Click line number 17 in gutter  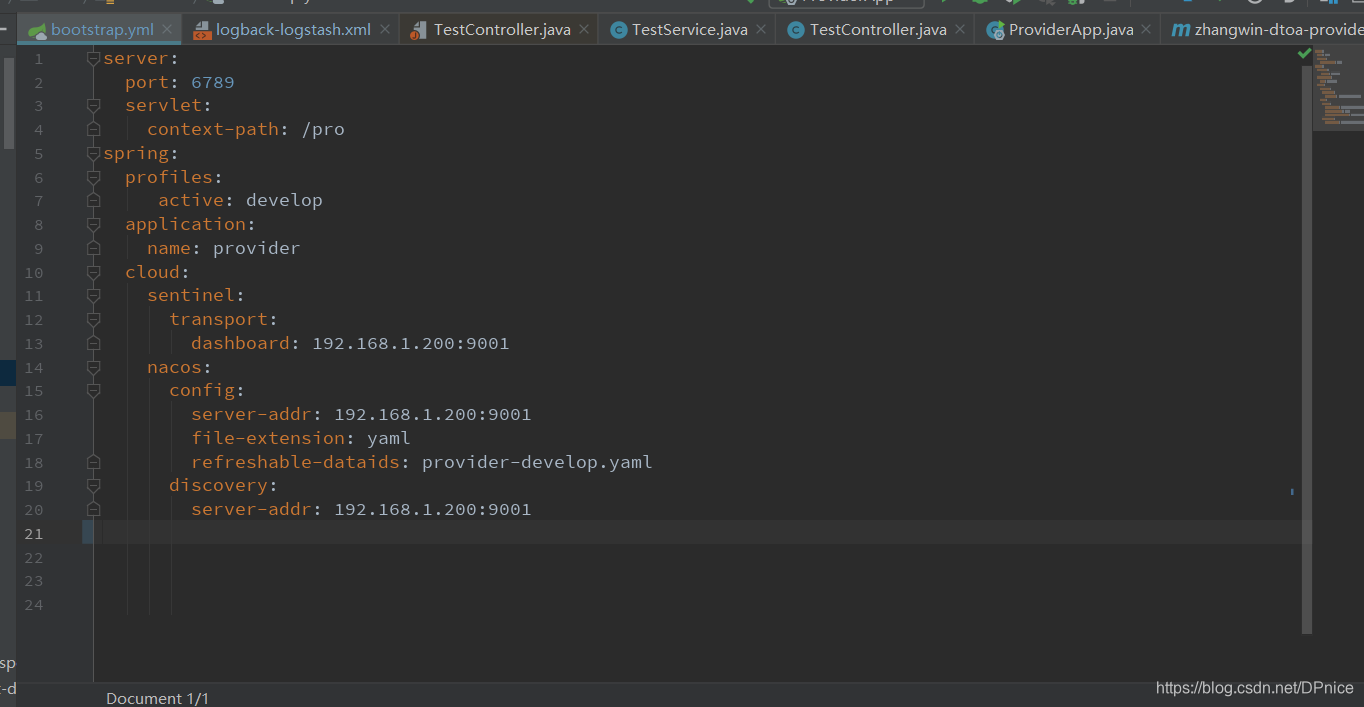click(34, 438)
